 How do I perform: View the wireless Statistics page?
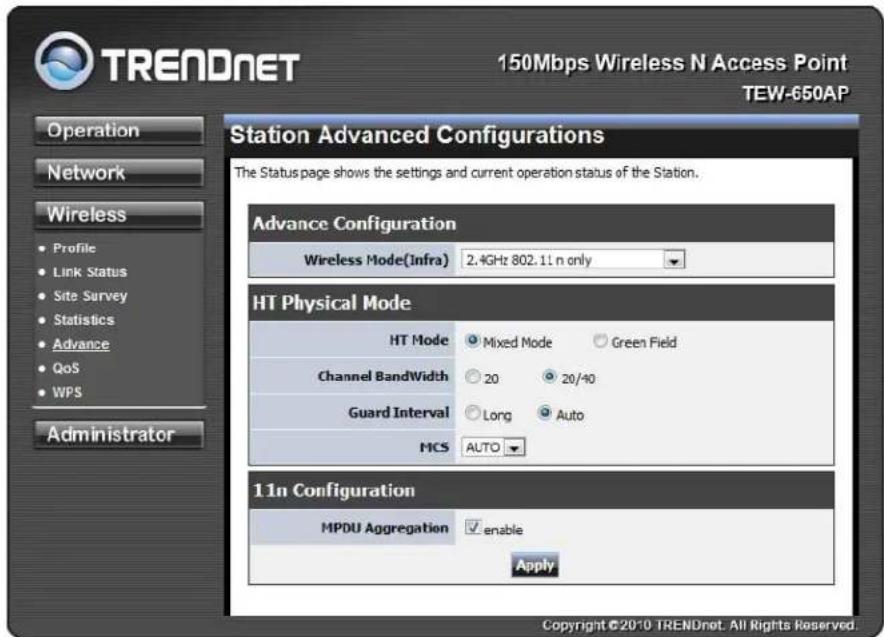[83, 320]
